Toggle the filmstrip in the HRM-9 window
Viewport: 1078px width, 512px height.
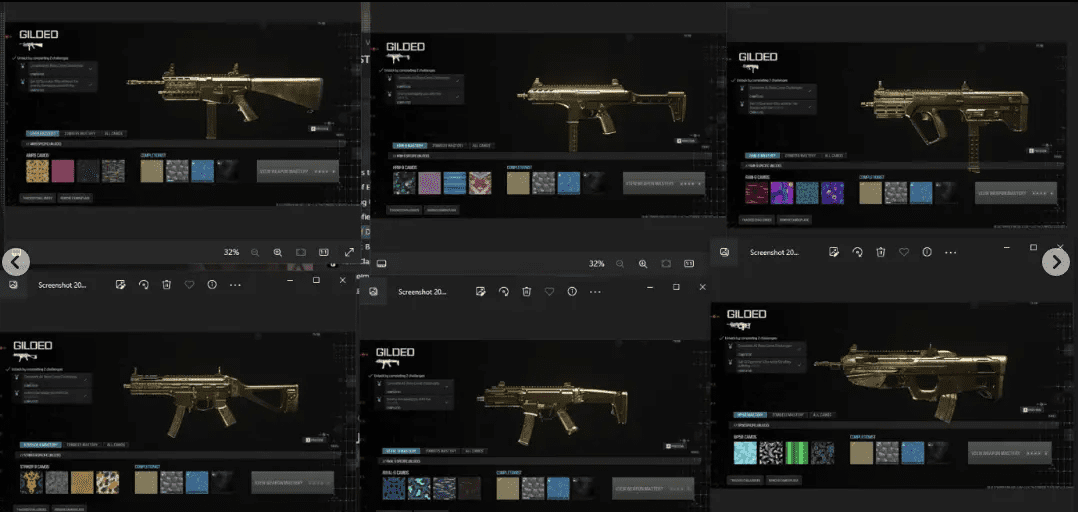click(x=382, y=264)
